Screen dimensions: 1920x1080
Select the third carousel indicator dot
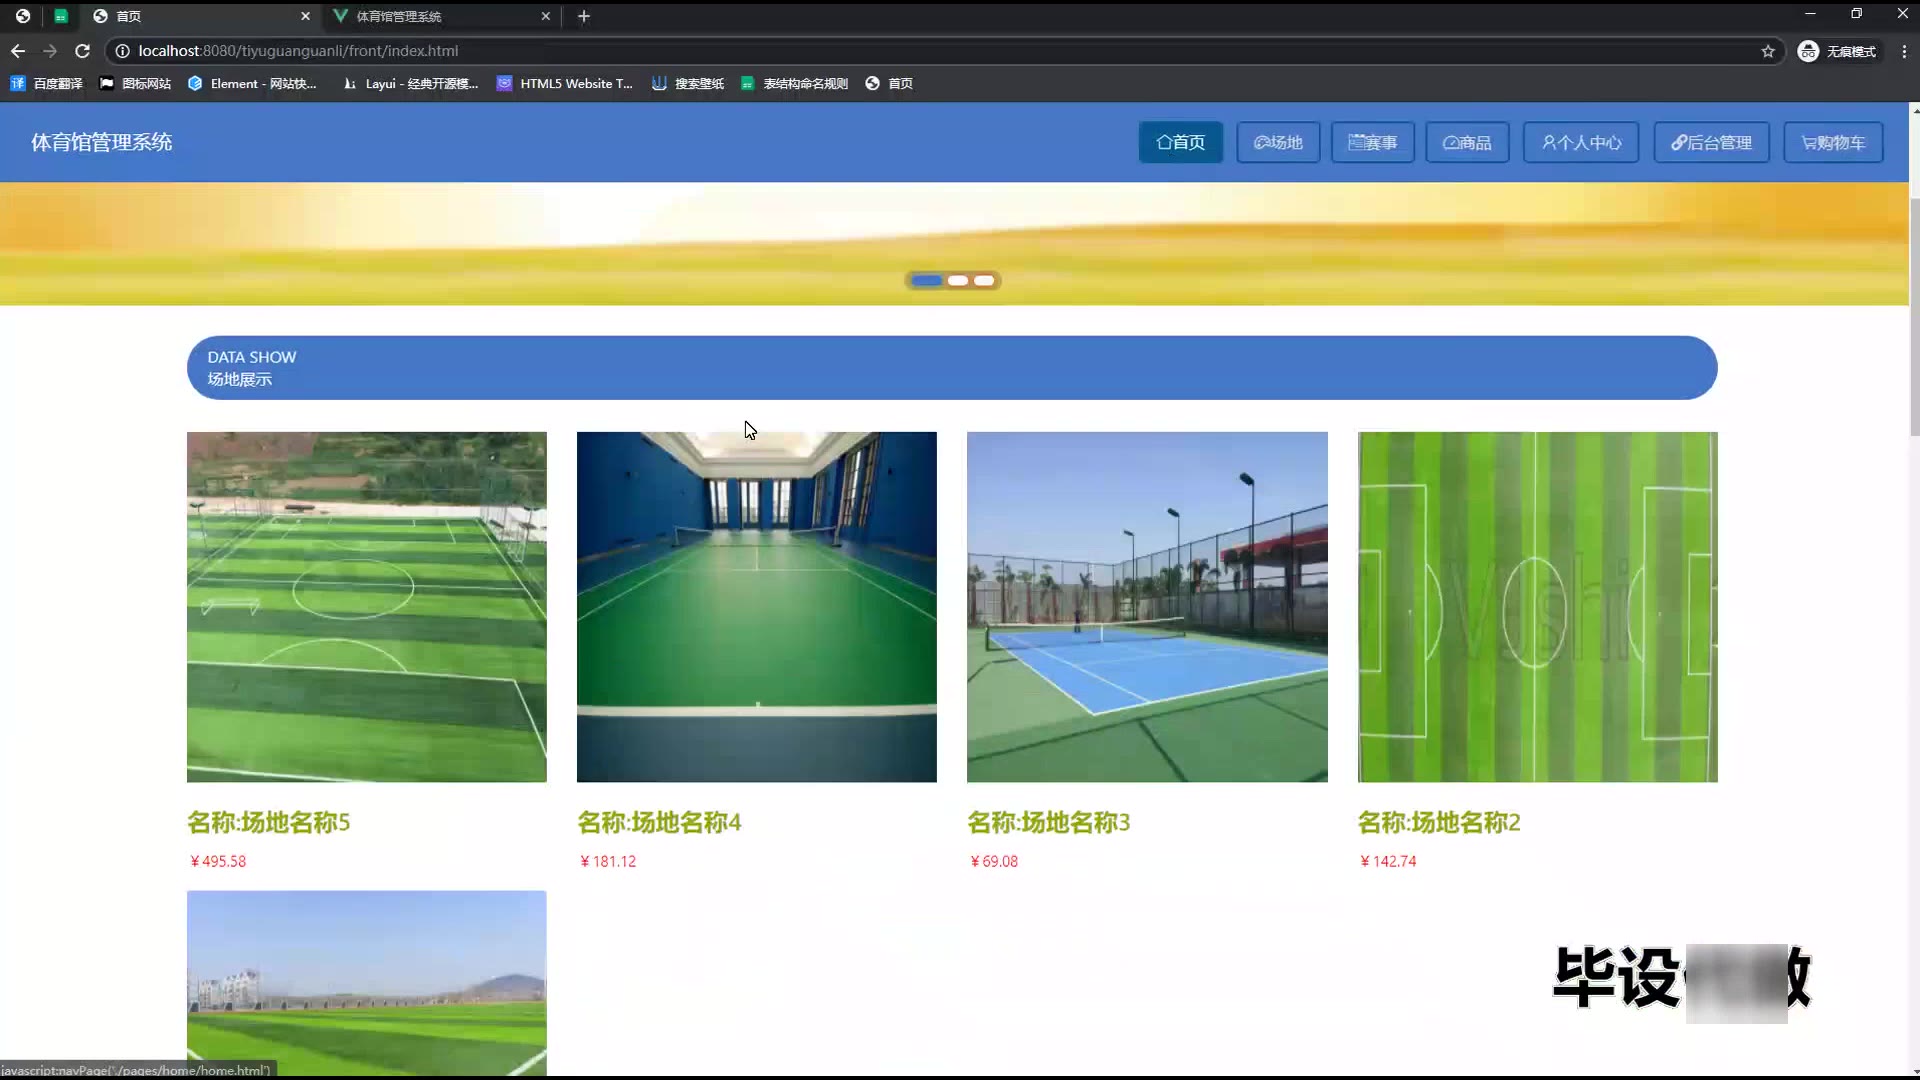click(x=985, y=281)
